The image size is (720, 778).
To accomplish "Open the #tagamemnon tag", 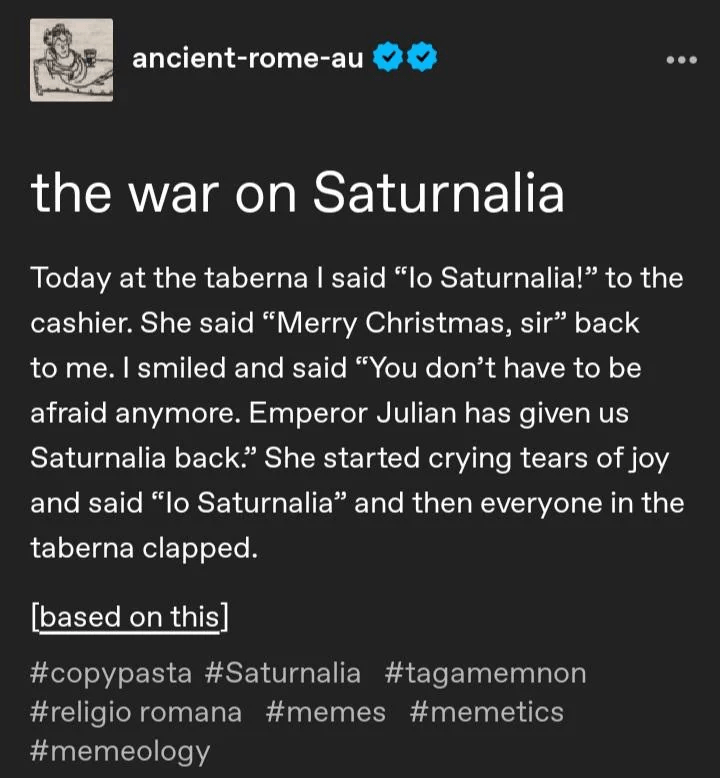I will click(484, 672).
